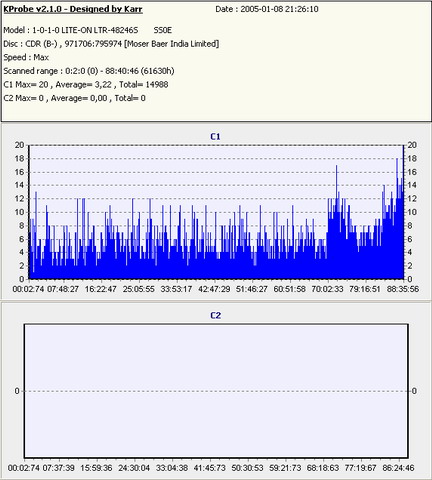The image size is (432, 480).
Task: Click C1 axis time label 70:02:33
Action: [327, 289]
